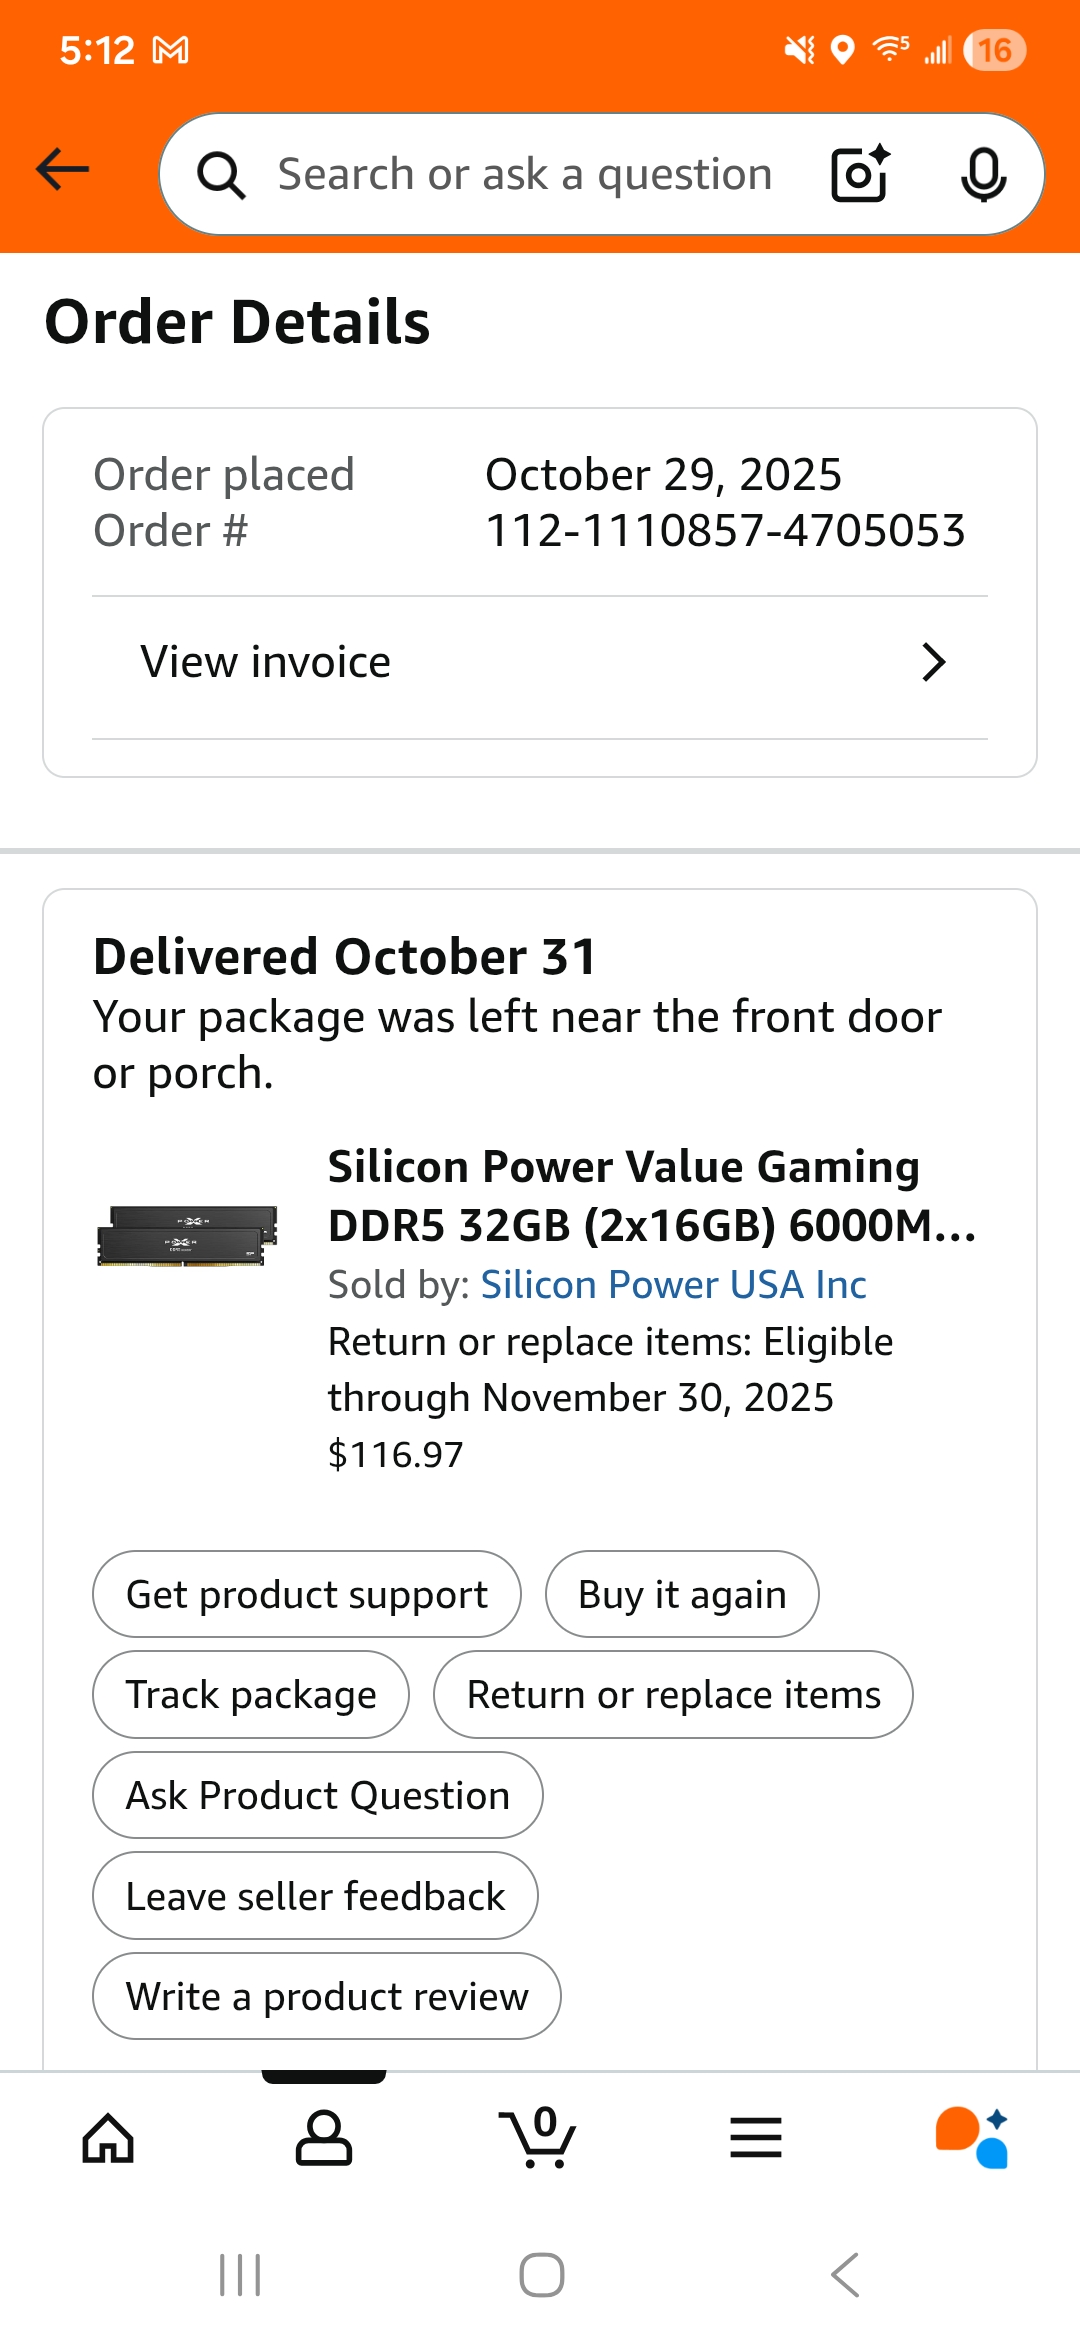Open Silicon Power USA Inc seller link

click(673, 1285)
